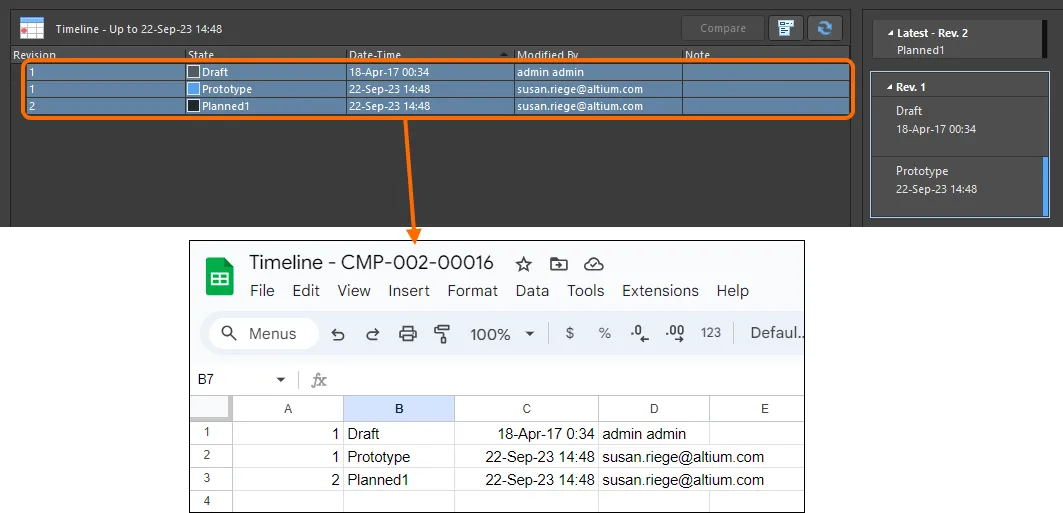Click the Print icon
The image size is (1063, 513).
click(x=407, y=334)
